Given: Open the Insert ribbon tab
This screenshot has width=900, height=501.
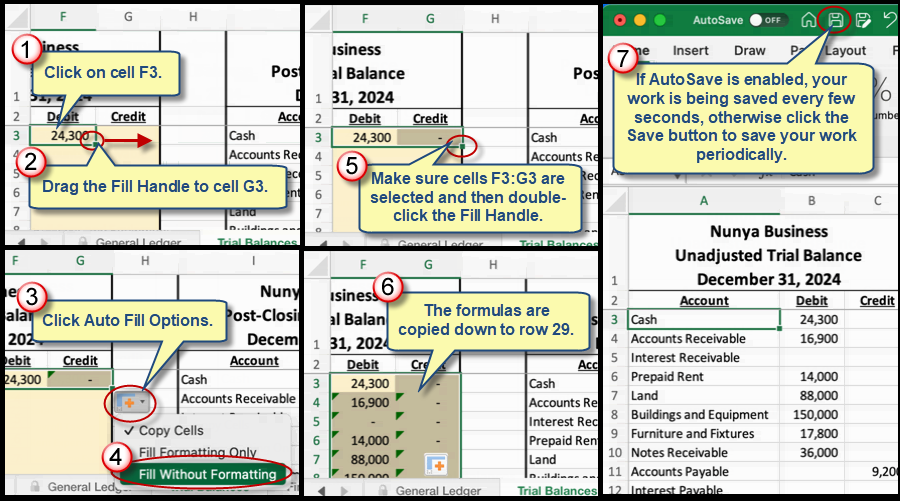Looking at the screenshot, I should click(690, 51).
